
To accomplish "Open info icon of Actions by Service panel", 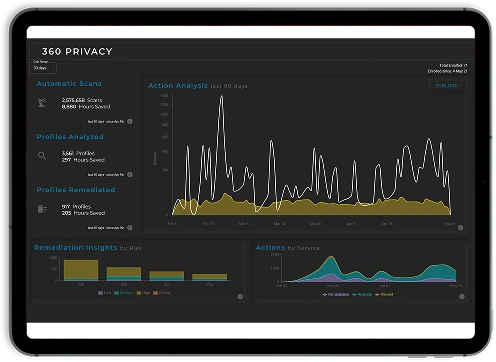I will point(462,296).
